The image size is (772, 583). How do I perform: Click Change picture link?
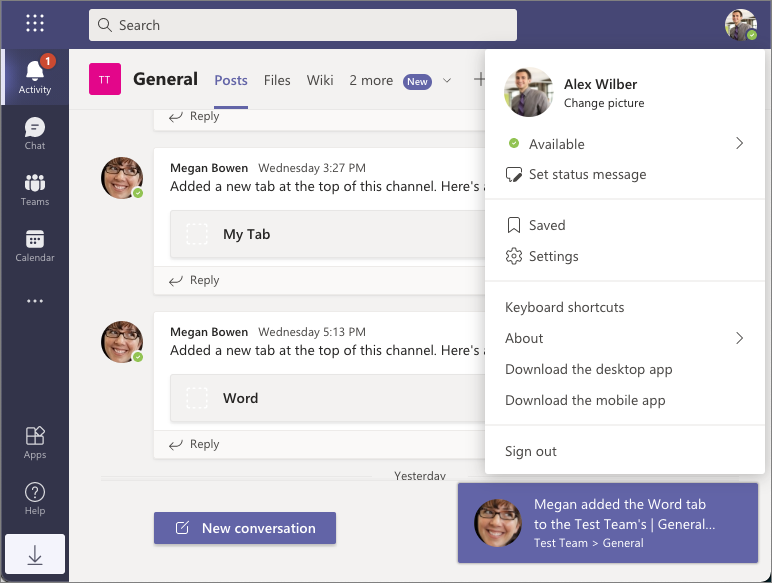point(604,103)
